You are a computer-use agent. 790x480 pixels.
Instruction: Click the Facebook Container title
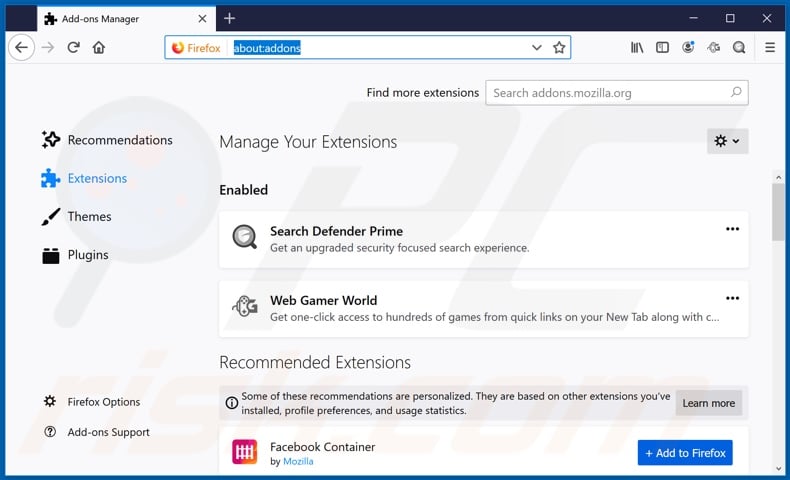[x=322, y=447]
